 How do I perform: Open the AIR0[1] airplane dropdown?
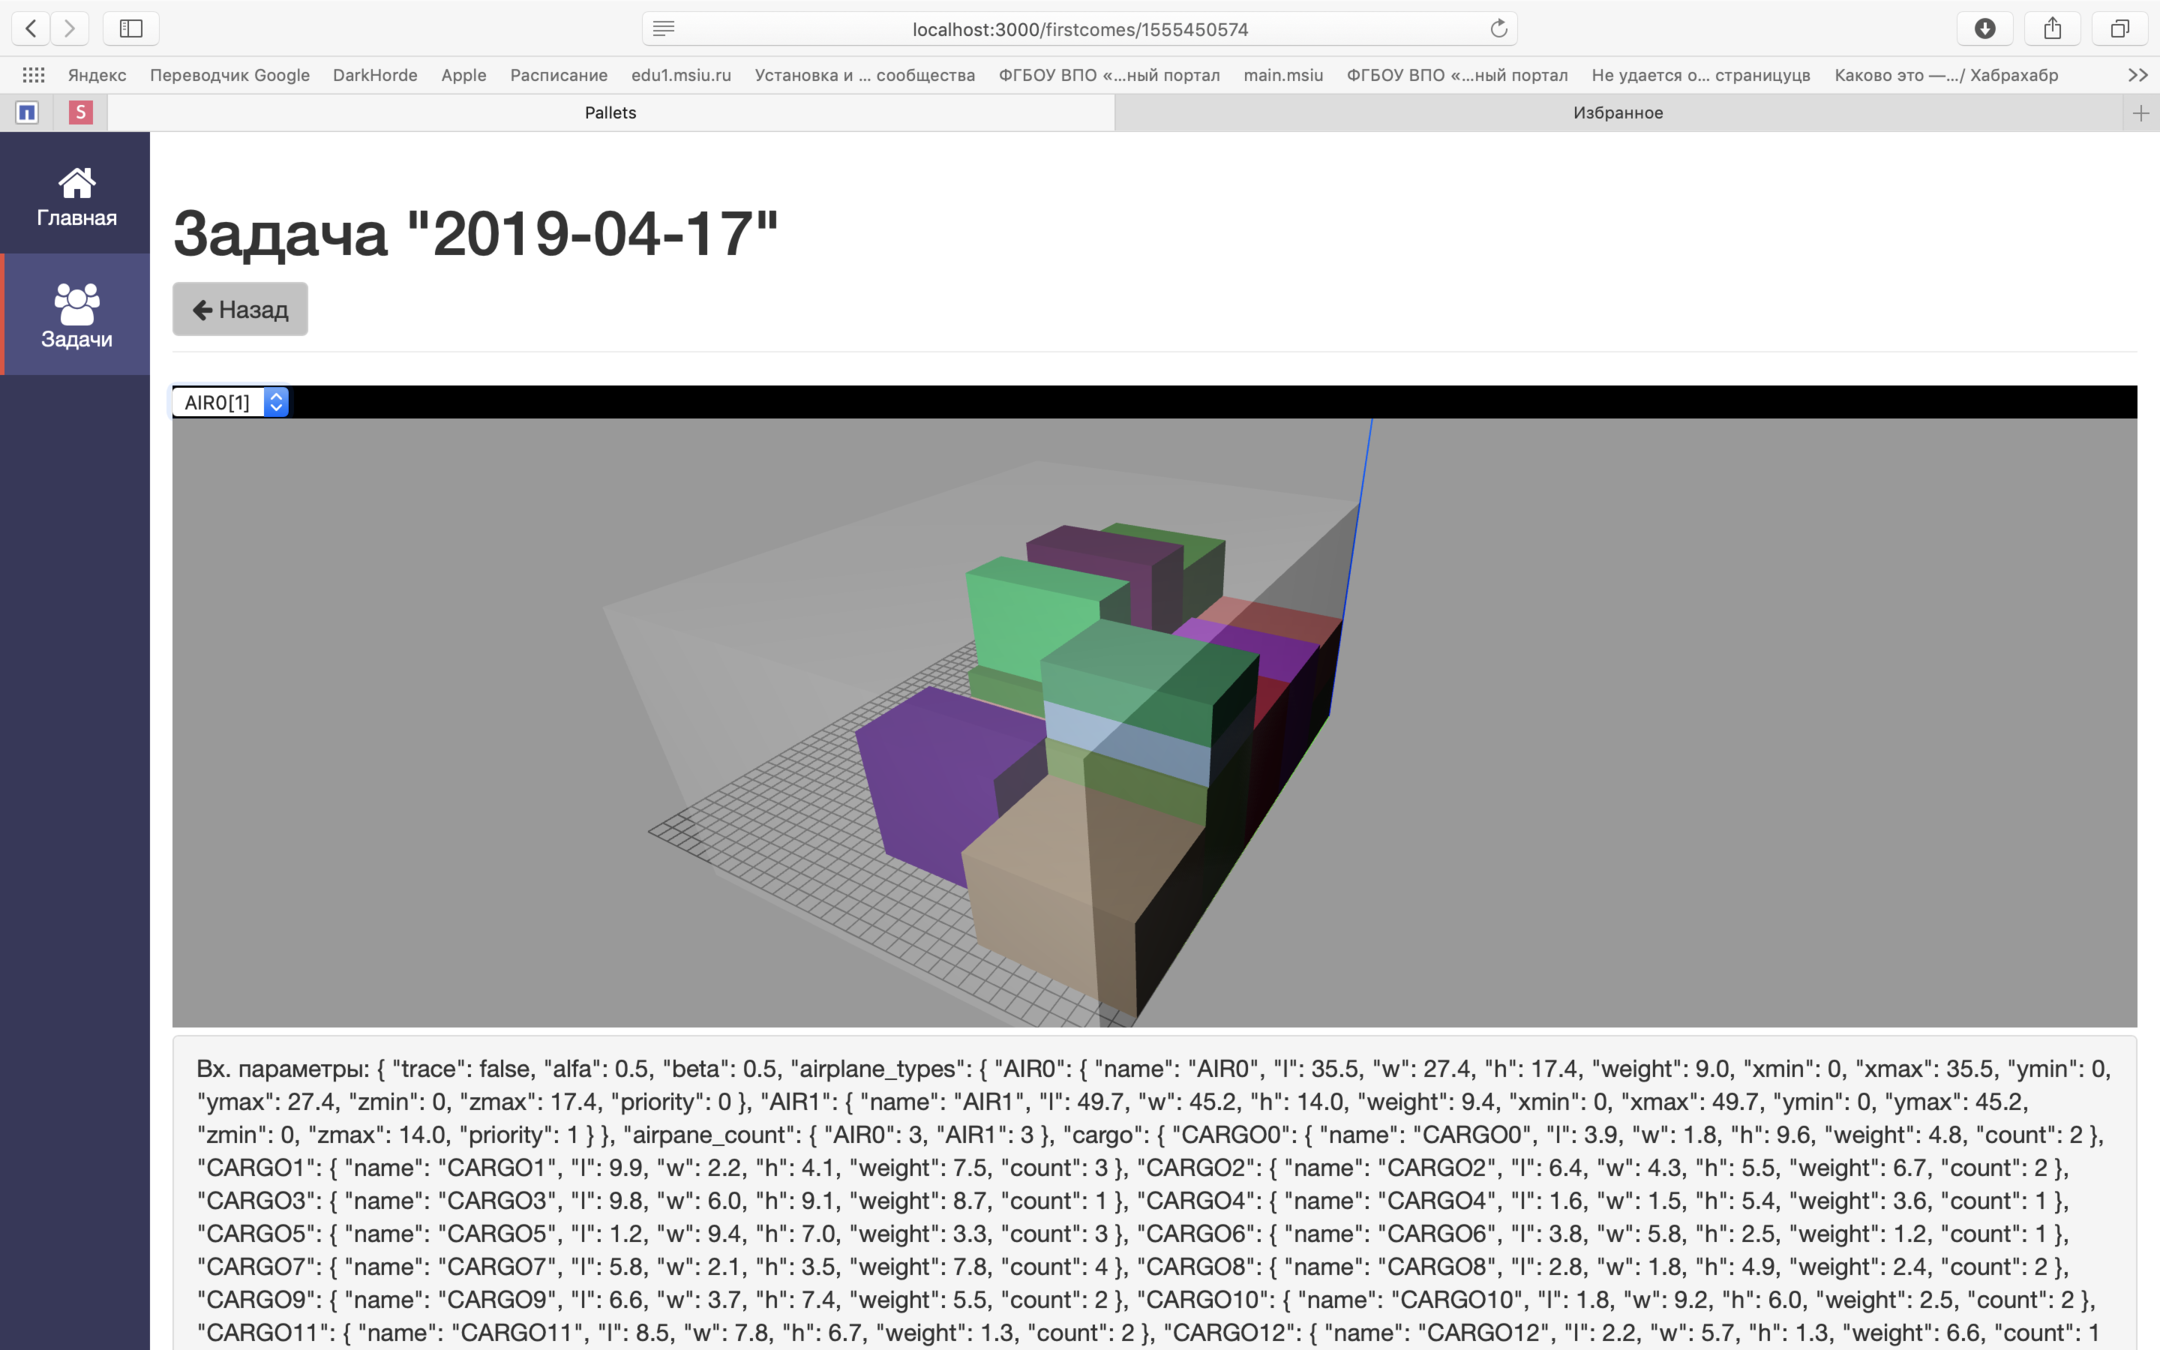pos(231,402)
